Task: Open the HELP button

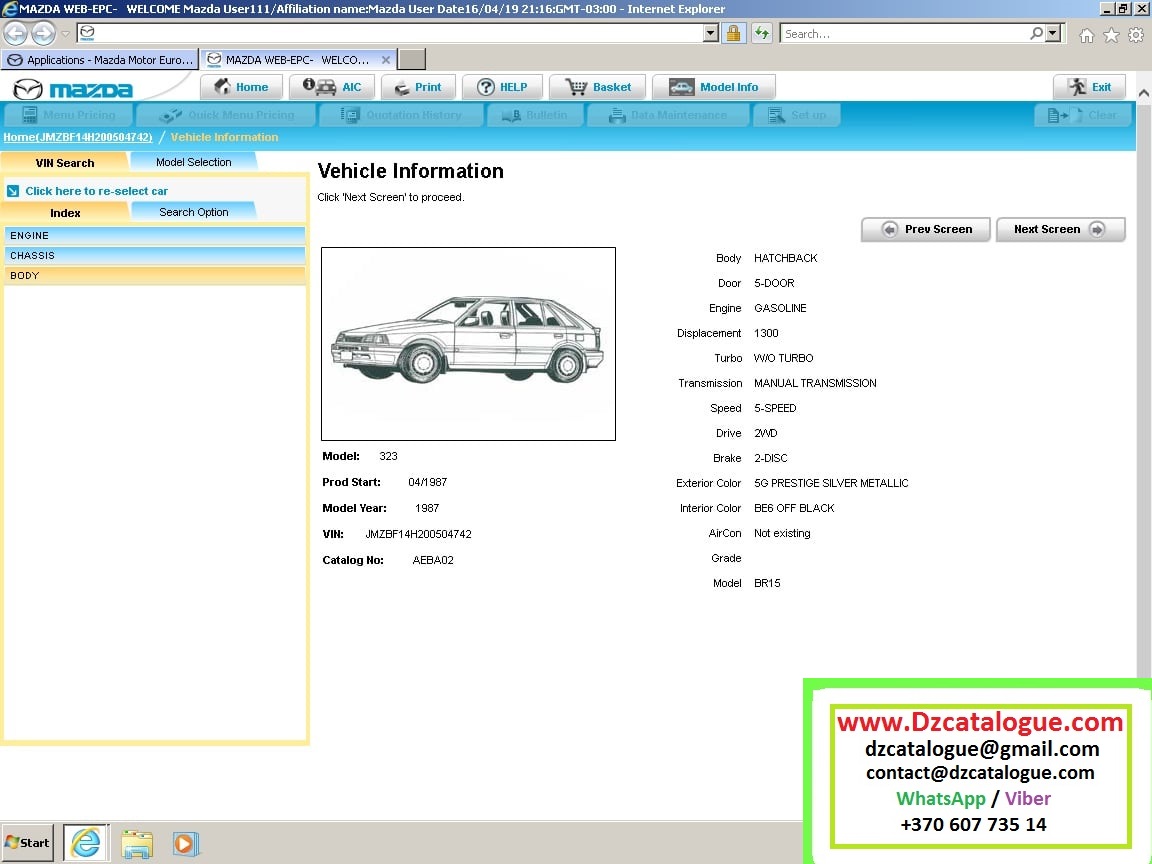Action: click(502, 87)
